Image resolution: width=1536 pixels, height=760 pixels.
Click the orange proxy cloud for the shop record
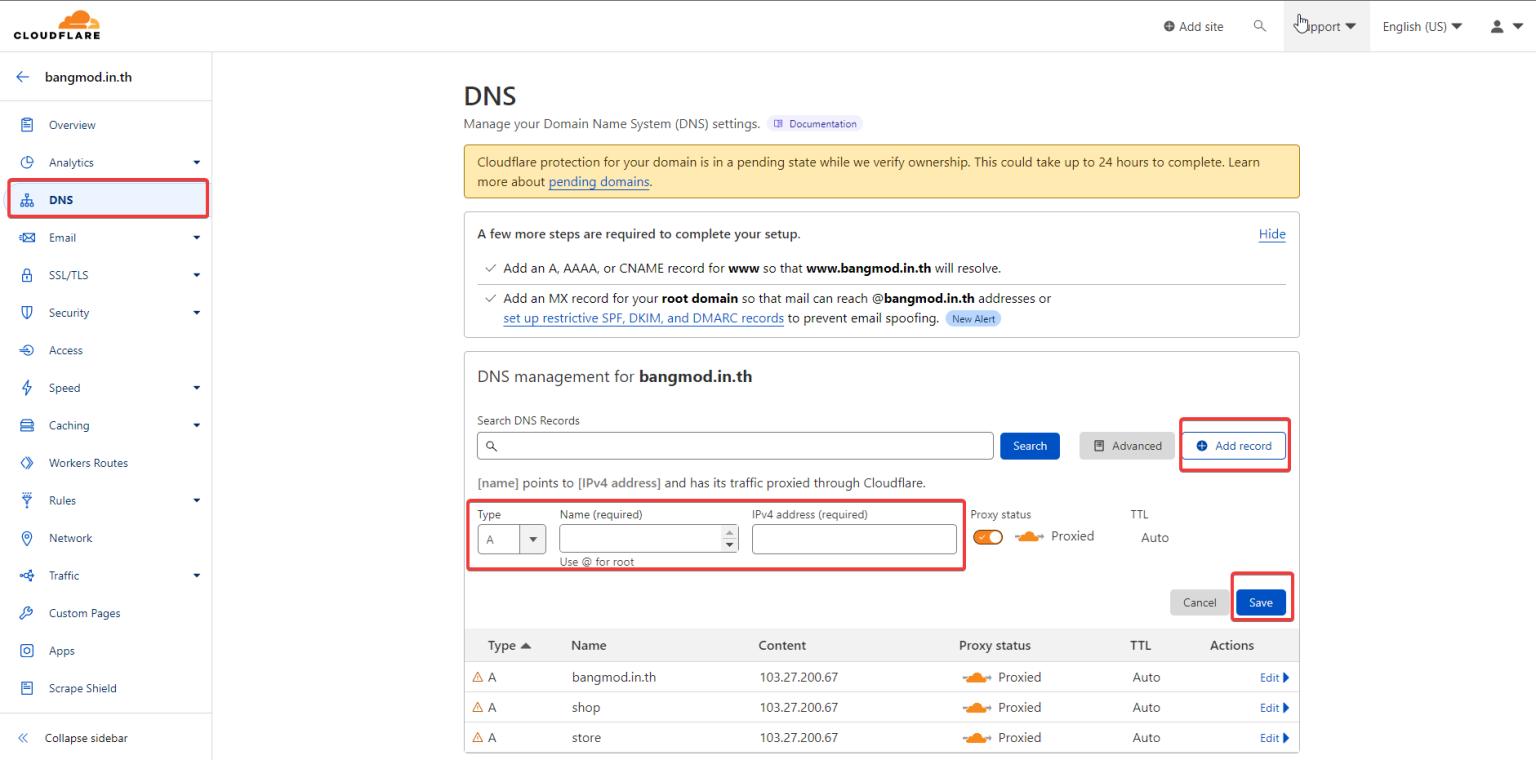(x=977, y=707)
